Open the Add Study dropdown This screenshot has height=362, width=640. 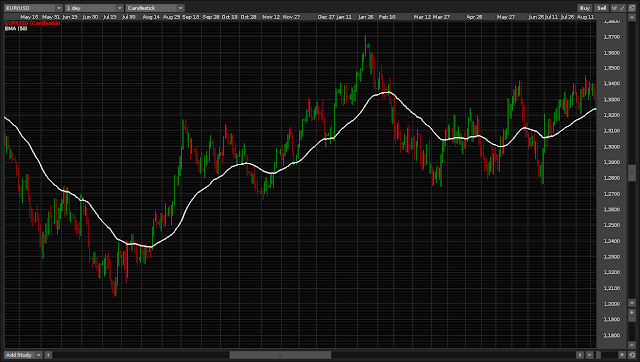pos(23,355)
